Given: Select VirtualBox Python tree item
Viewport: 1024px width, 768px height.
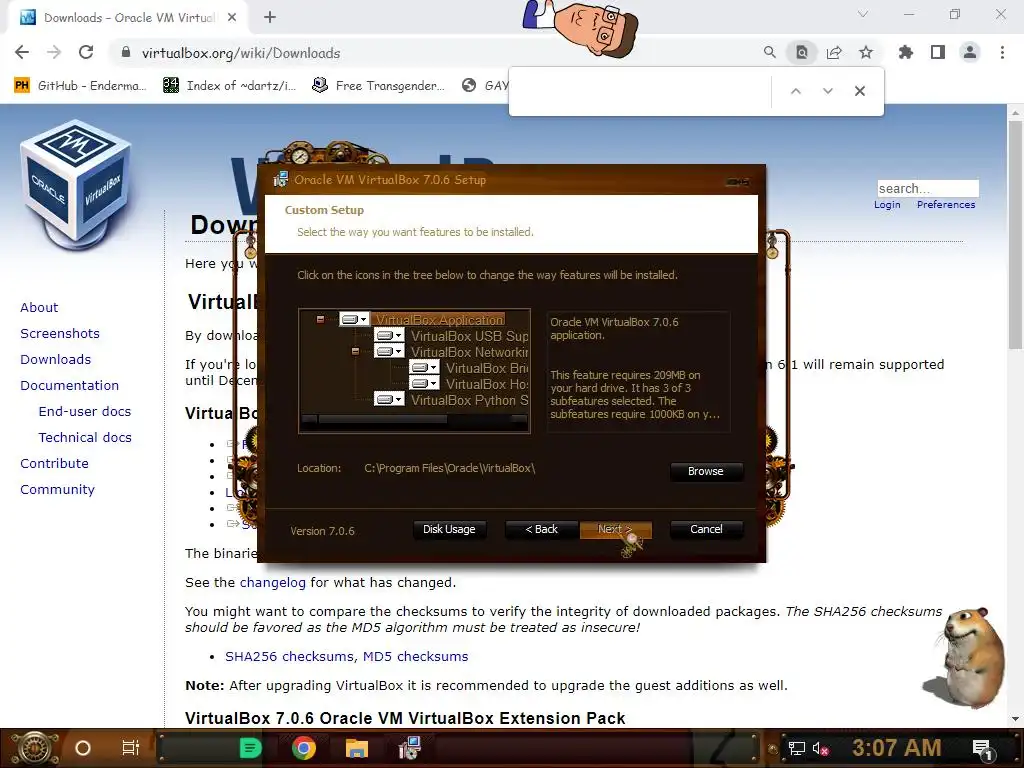Looking at the screenshot, I should [470, 400].
